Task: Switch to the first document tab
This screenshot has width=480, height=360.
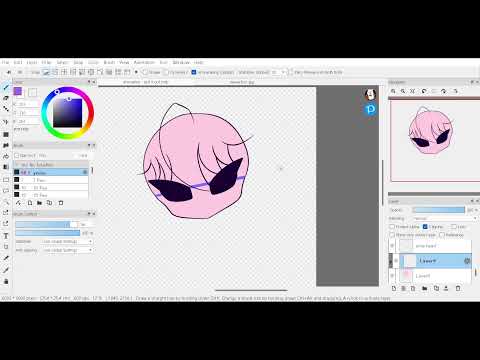Action: (145, 82)
